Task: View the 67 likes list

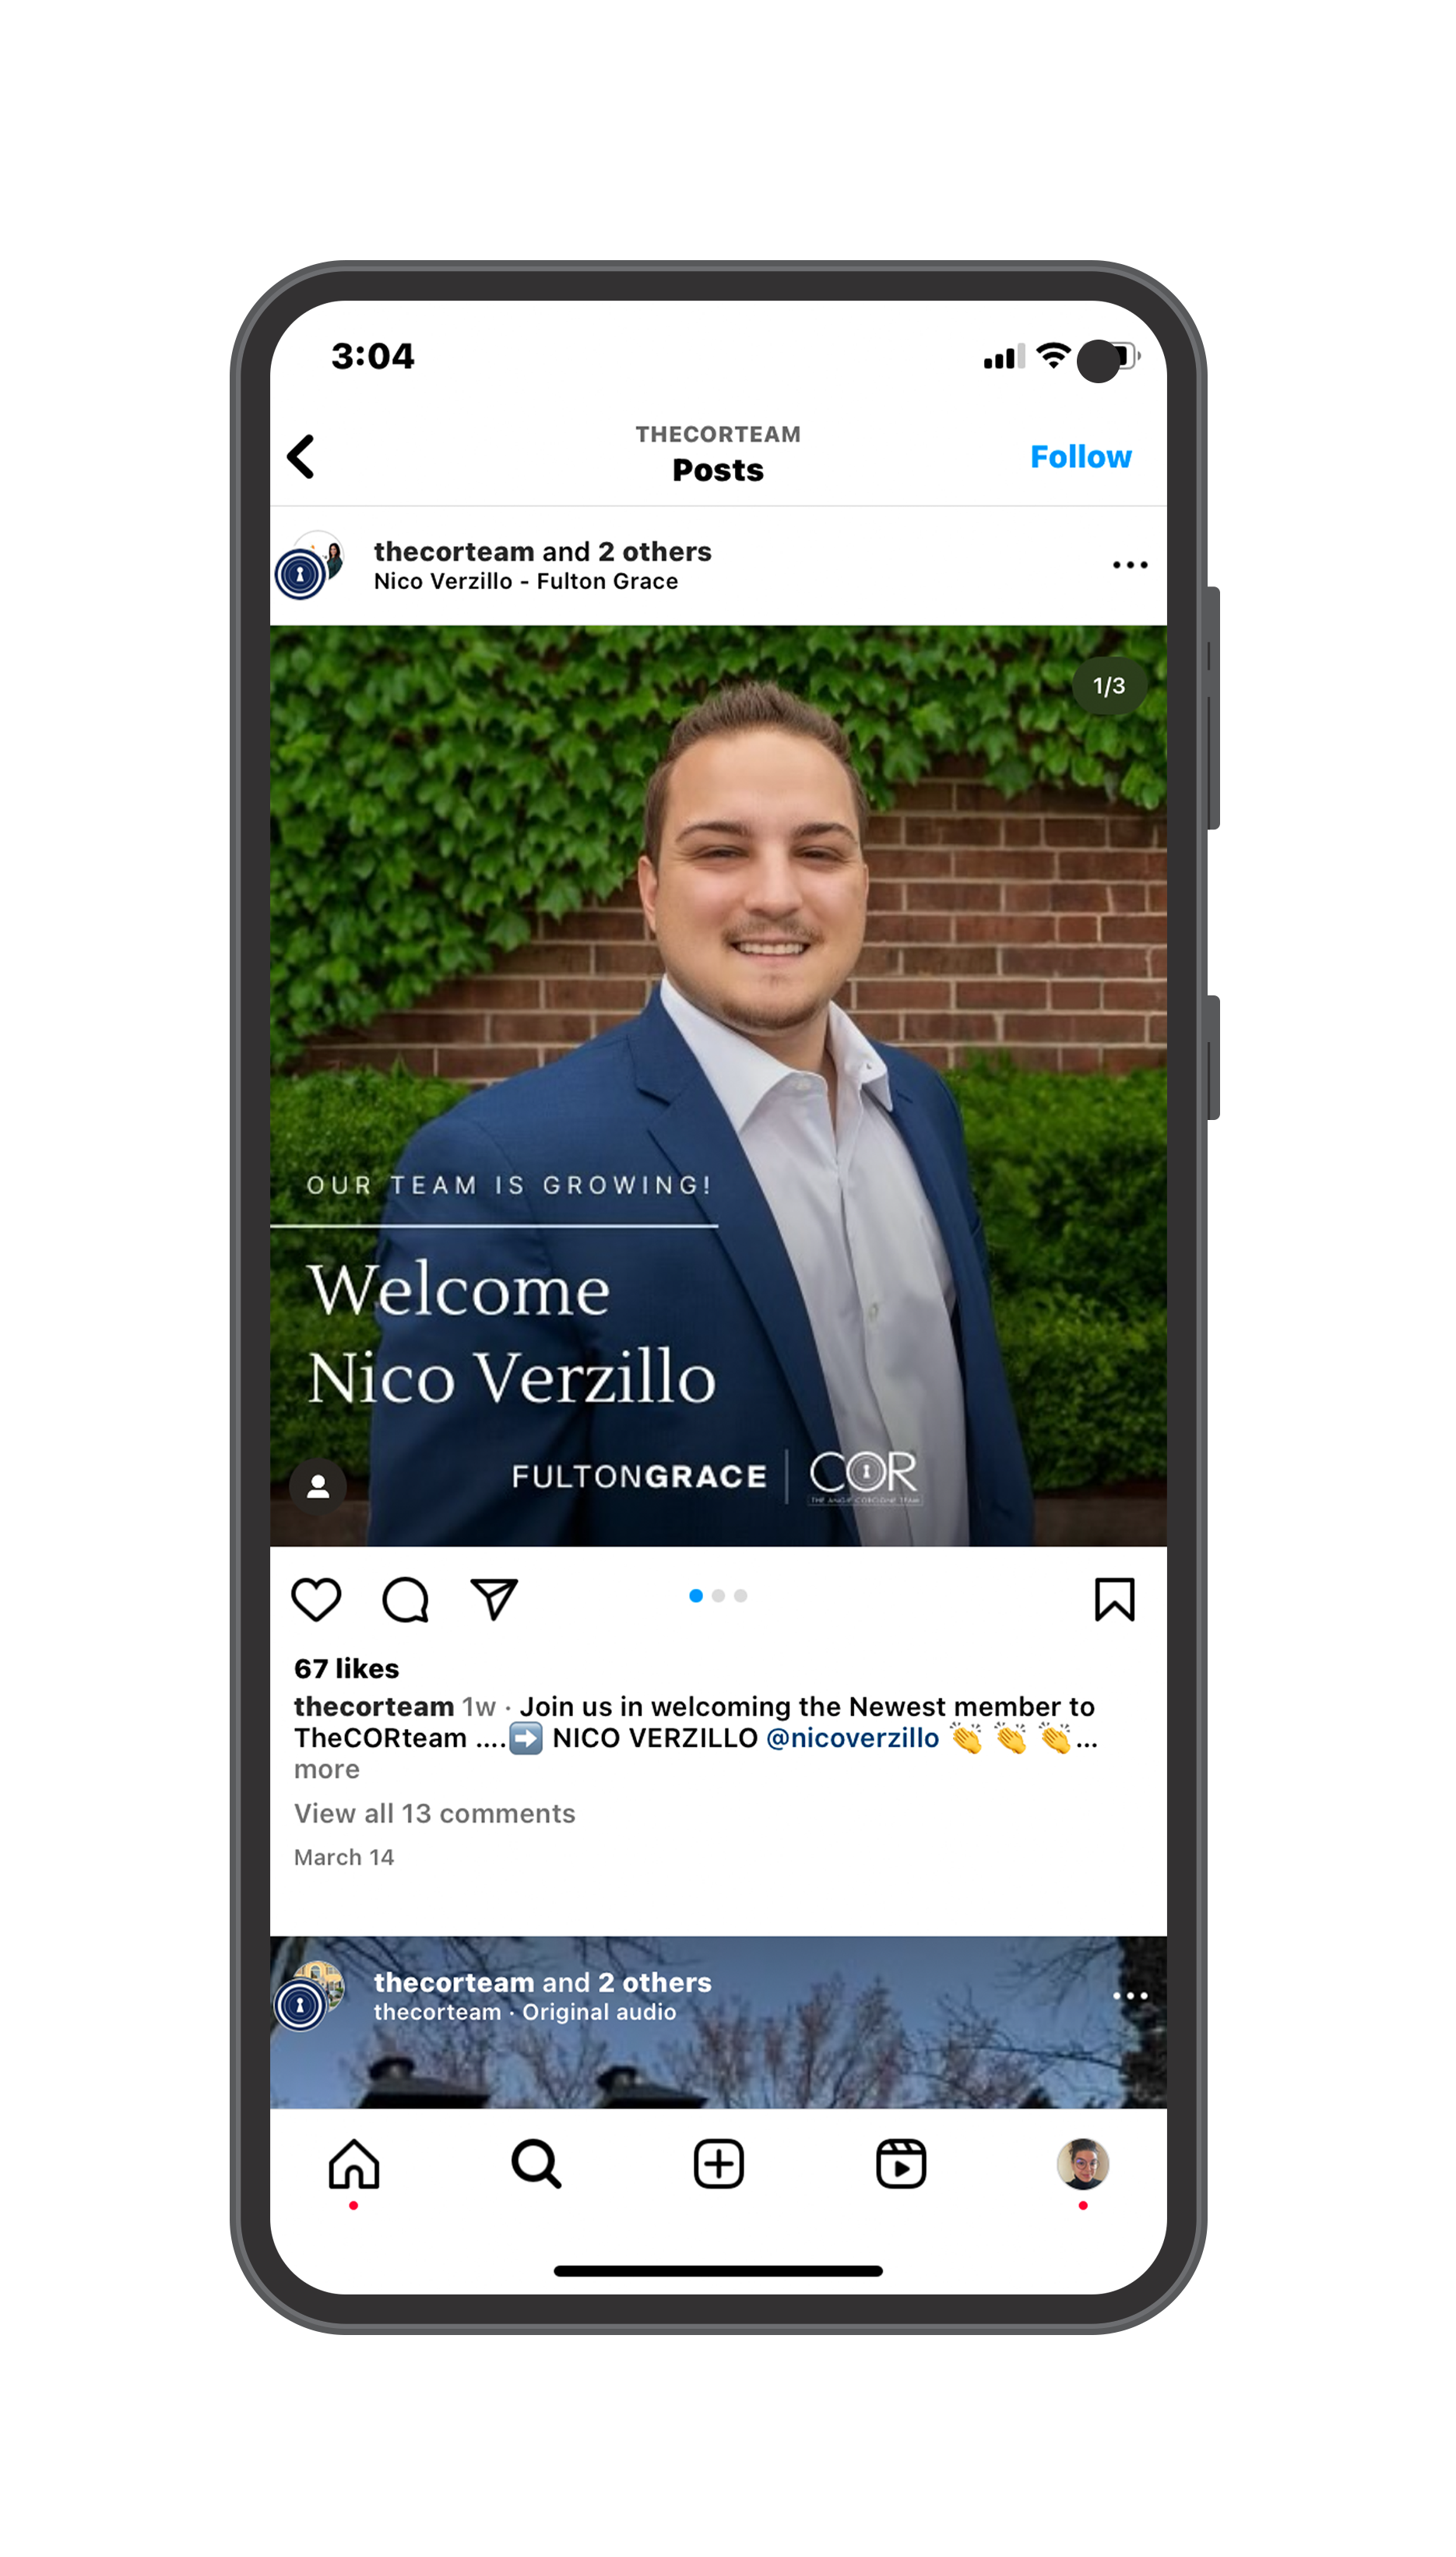Action: [346, 1668]
